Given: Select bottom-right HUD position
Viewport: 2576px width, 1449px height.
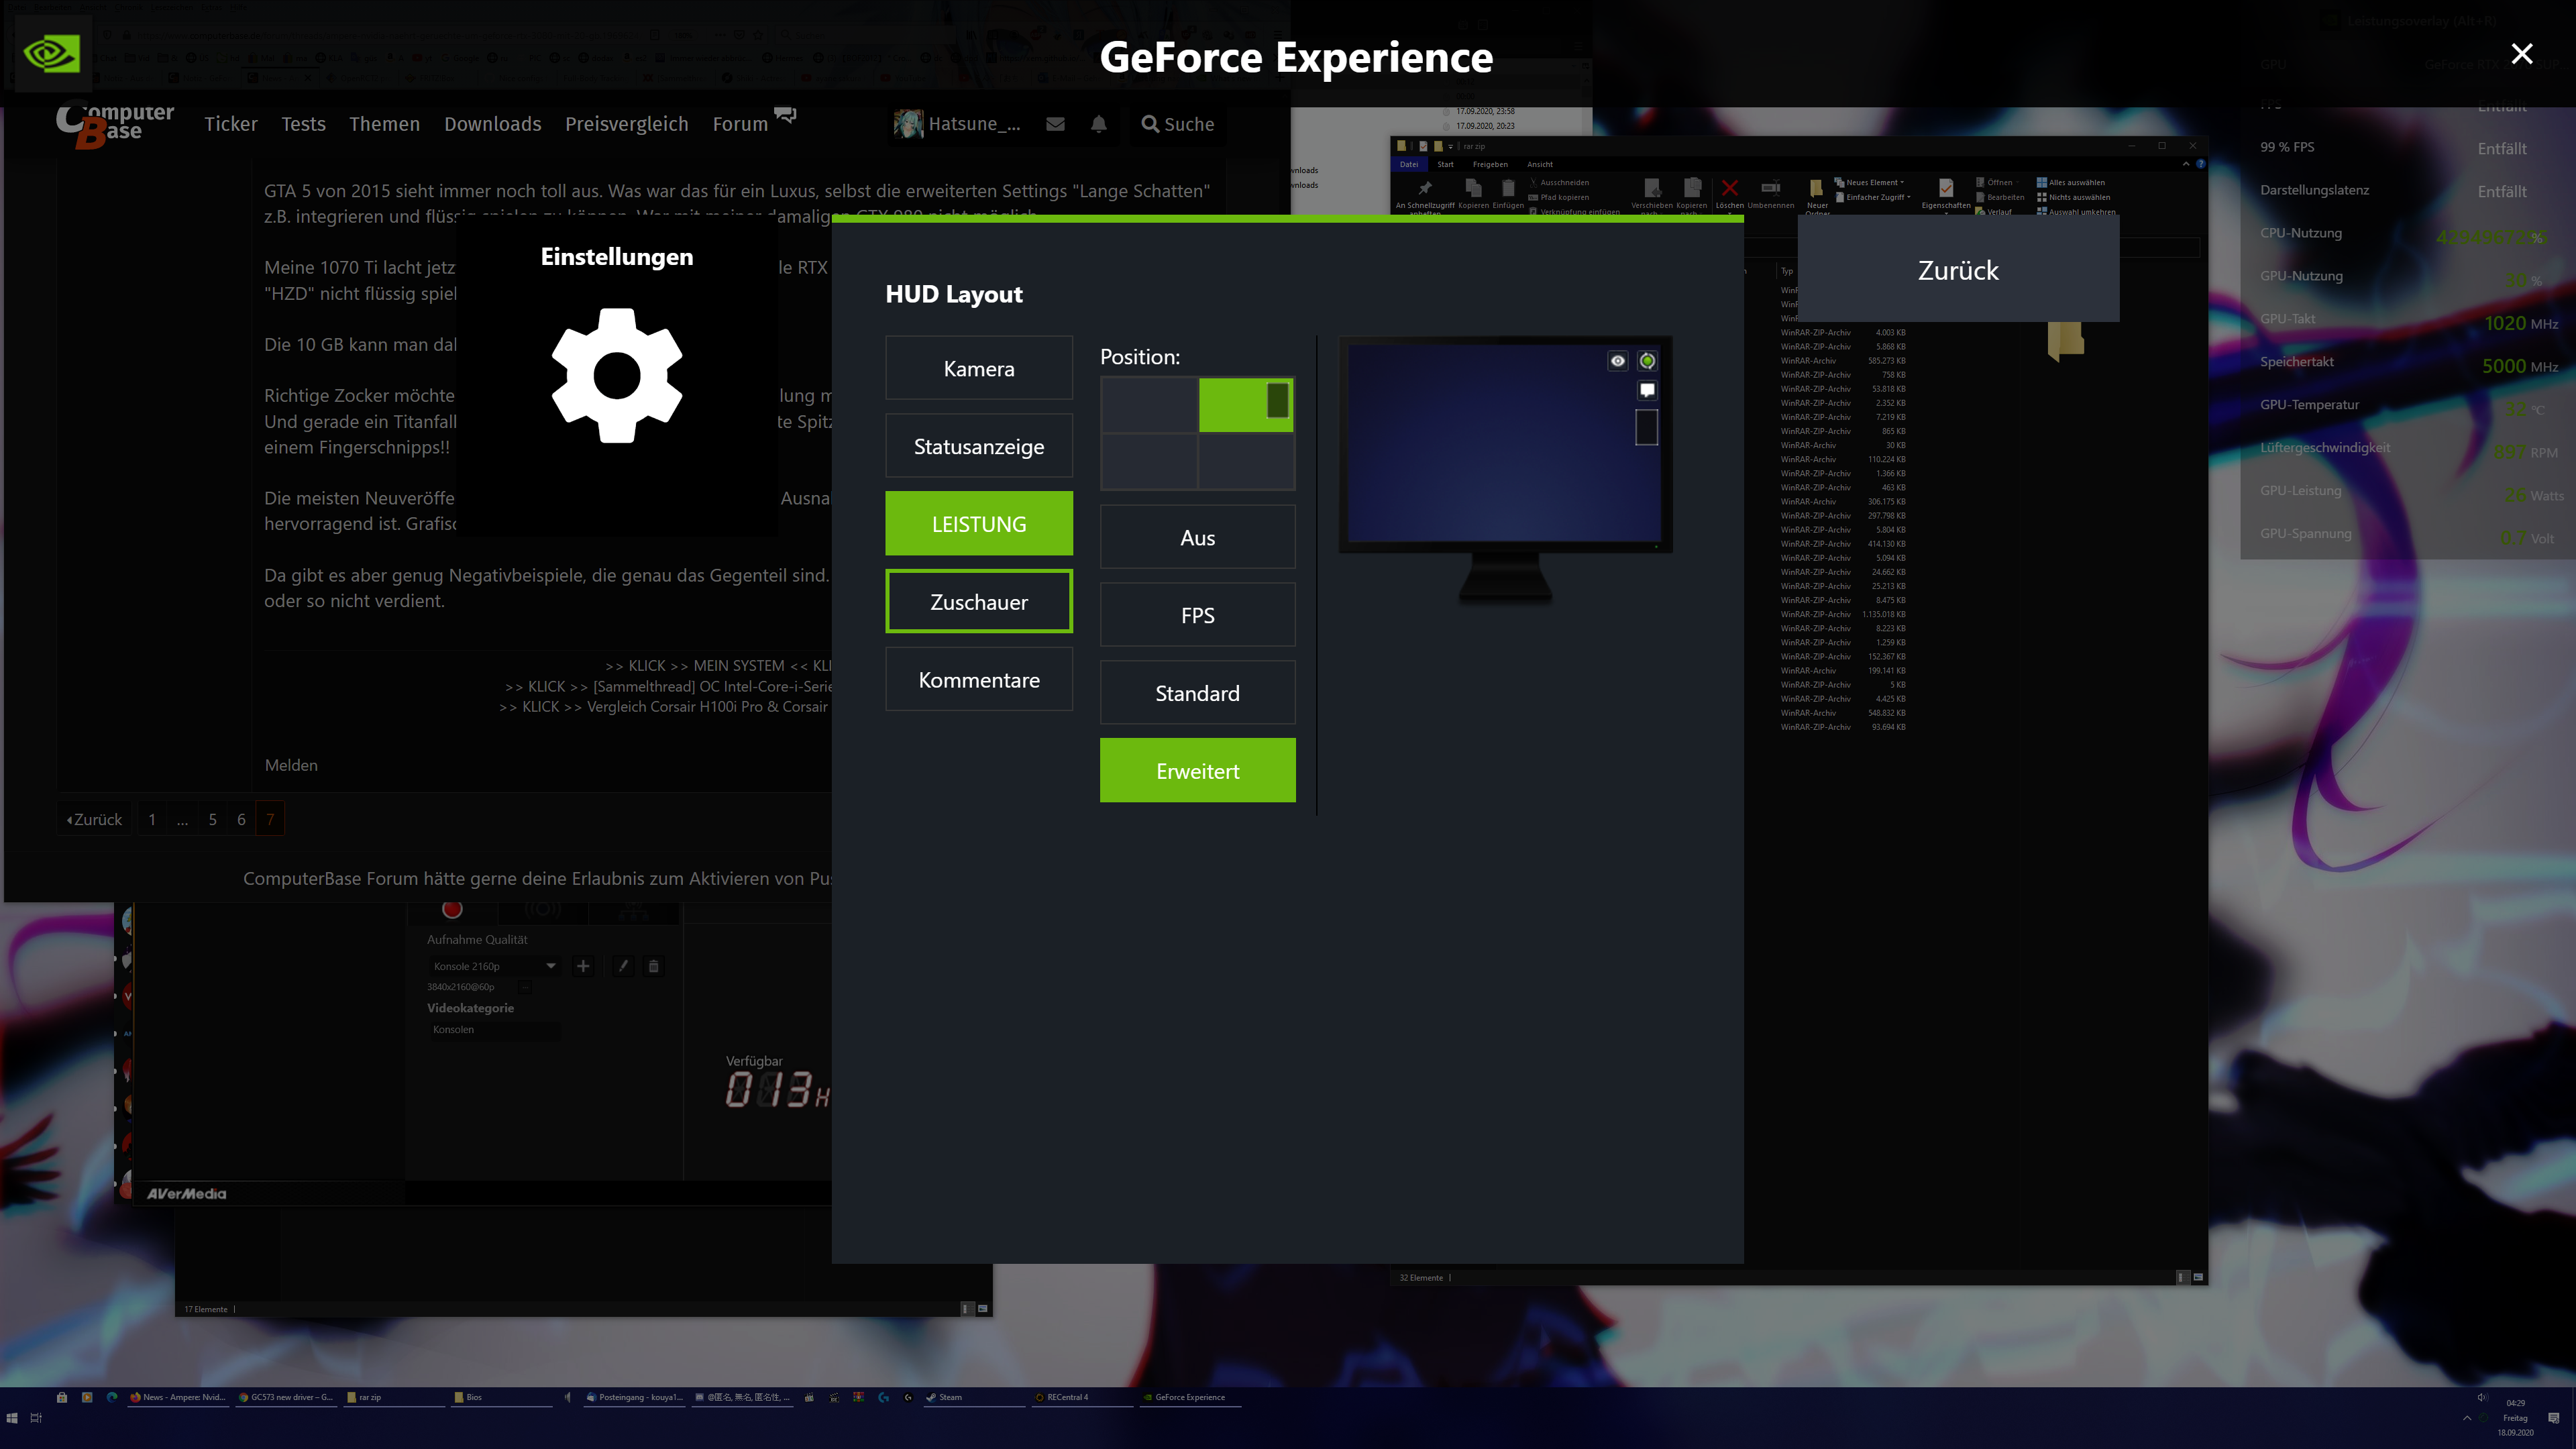Looking at the screenshot, I should point(1246,461).
